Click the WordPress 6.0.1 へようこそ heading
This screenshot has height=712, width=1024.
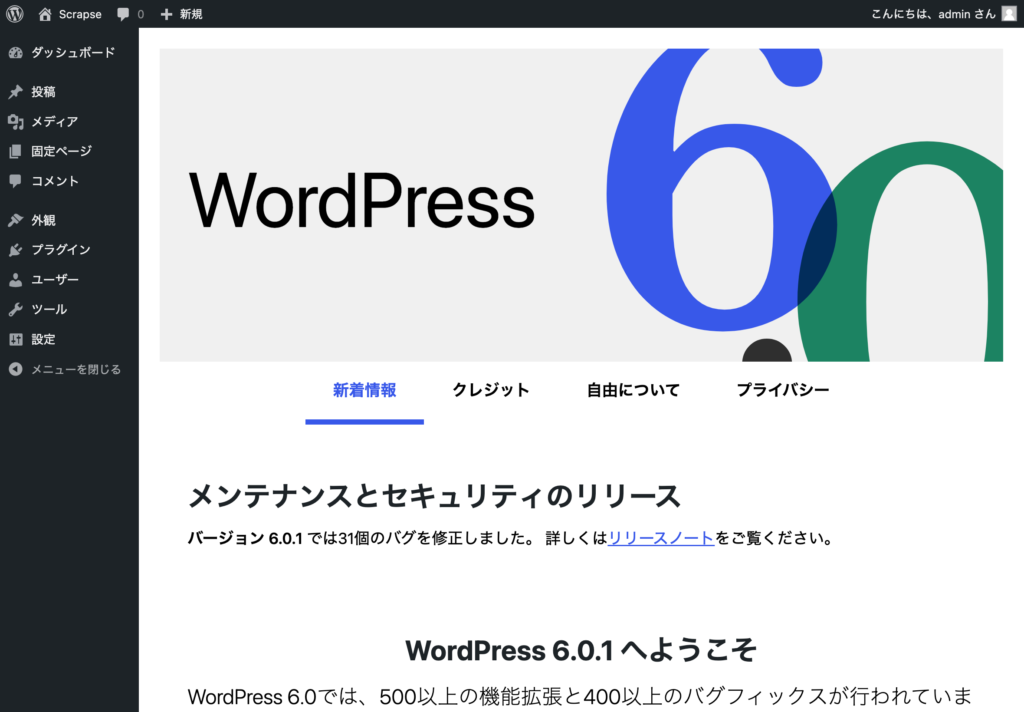[581, 651]
